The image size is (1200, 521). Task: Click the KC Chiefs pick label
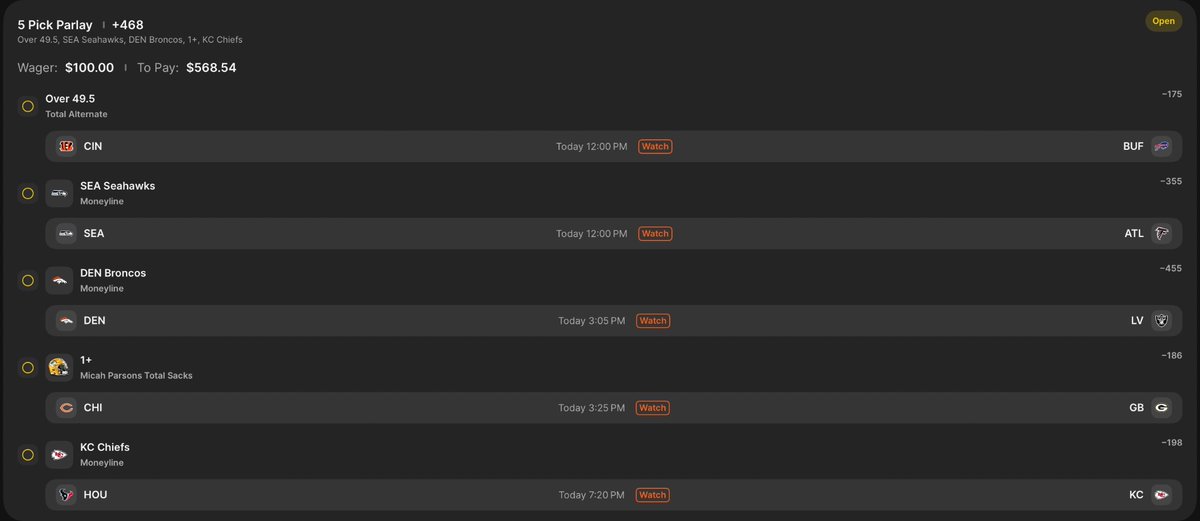tap(105, 447)
